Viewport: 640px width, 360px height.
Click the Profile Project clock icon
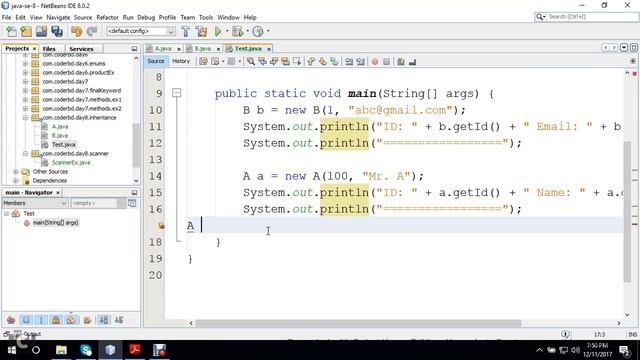pyautogui.click(x=258, y=31)
